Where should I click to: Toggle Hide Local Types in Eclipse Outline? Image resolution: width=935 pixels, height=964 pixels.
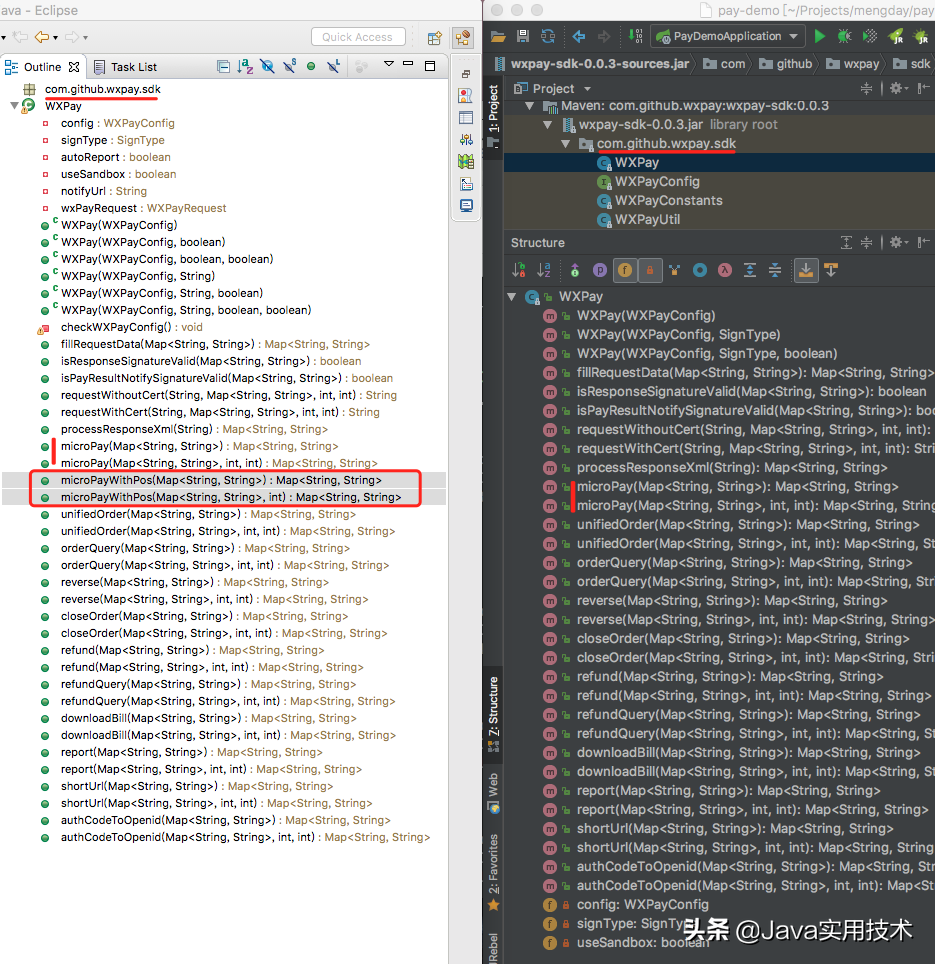[333, 66]
